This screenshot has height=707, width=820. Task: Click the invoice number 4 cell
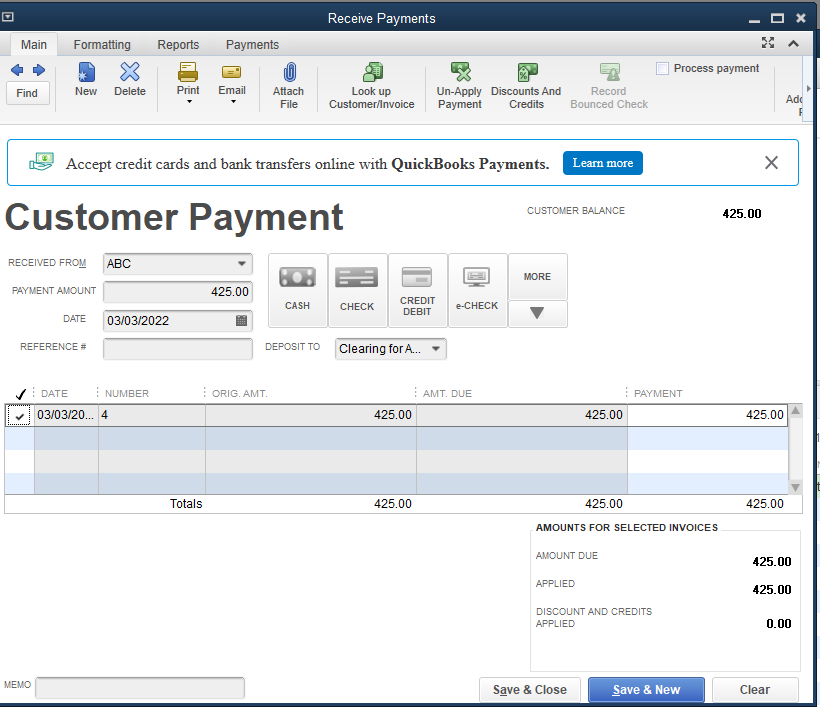point(152,415)
